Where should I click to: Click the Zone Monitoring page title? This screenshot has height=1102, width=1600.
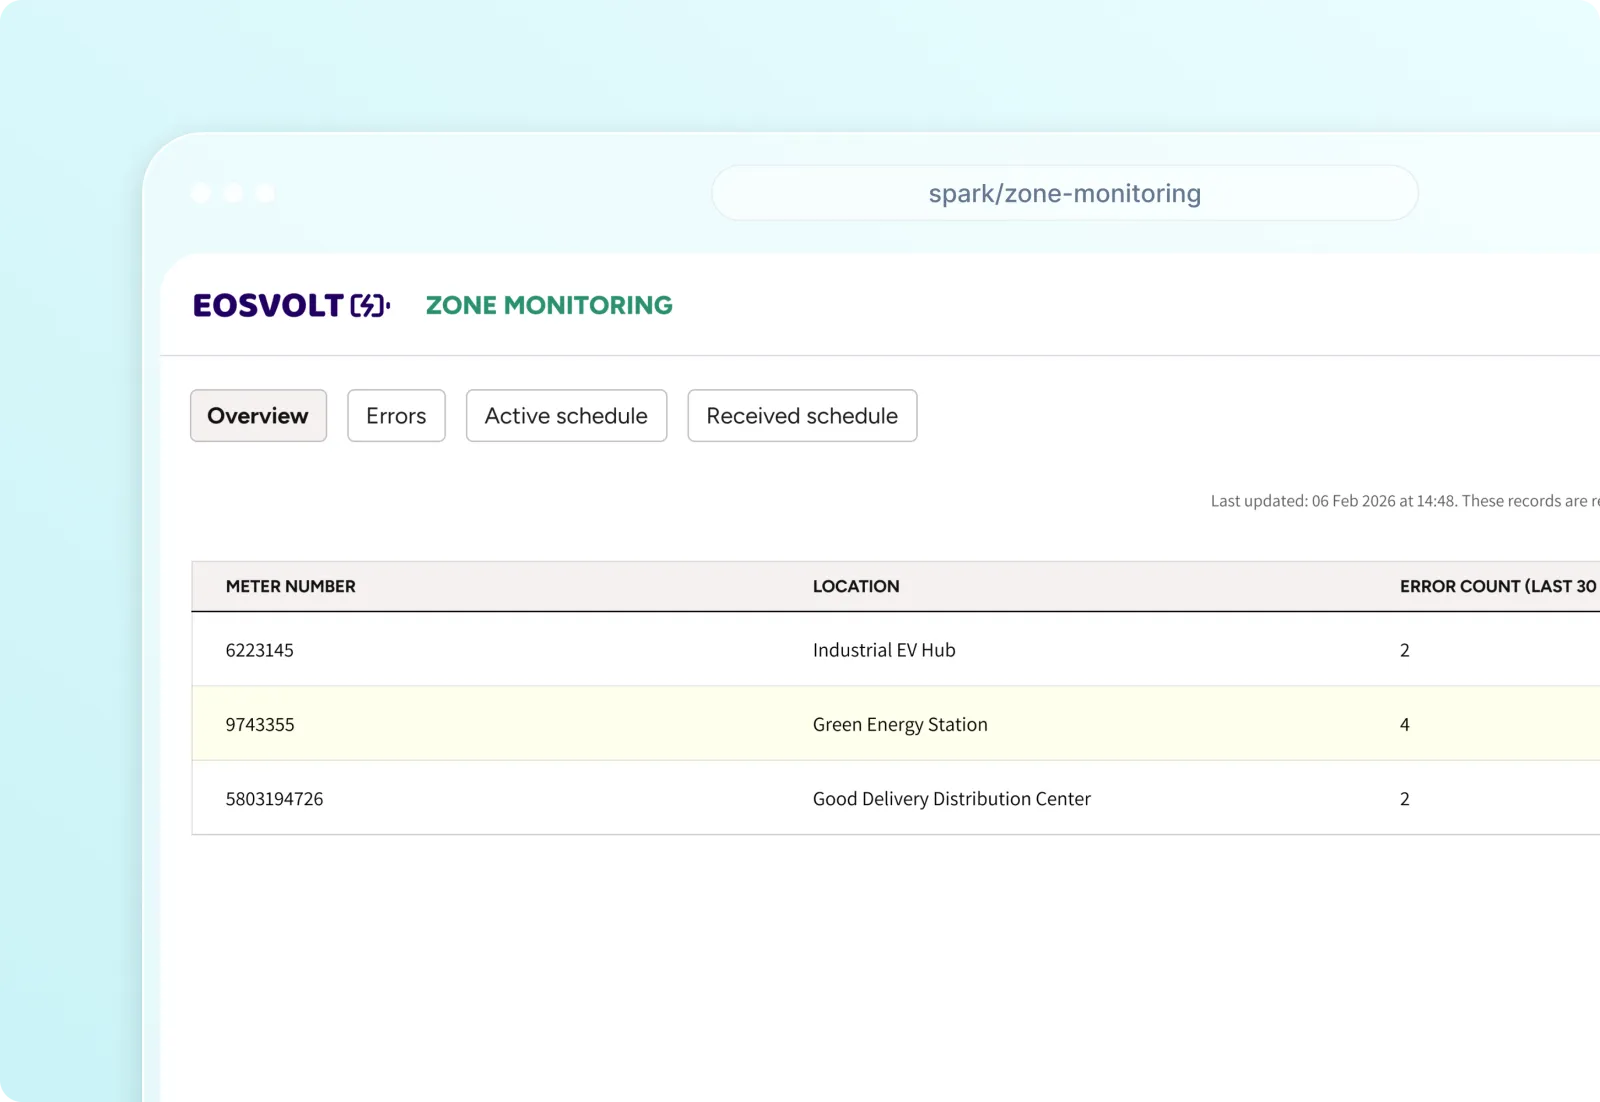click(x=549, y=305)
